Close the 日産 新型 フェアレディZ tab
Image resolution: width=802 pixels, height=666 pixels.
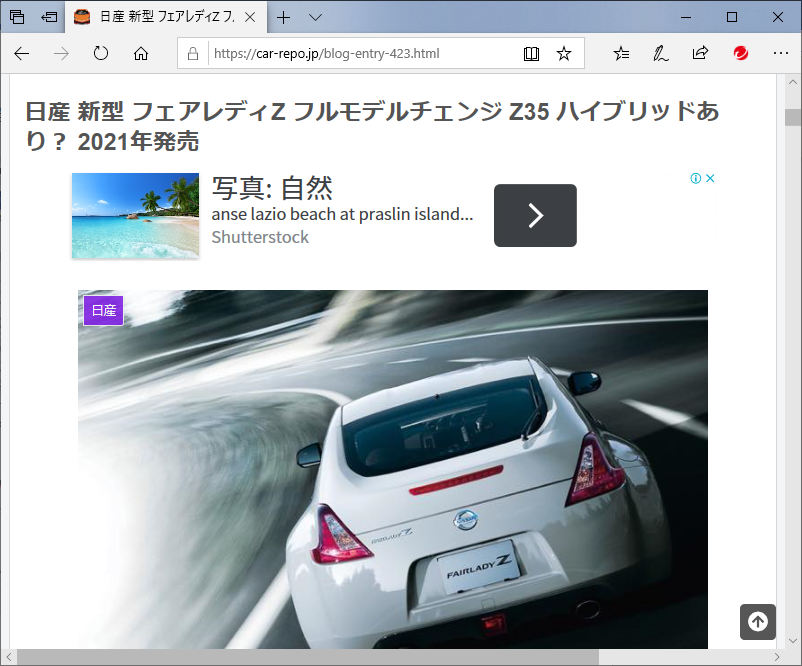[249, 17]
